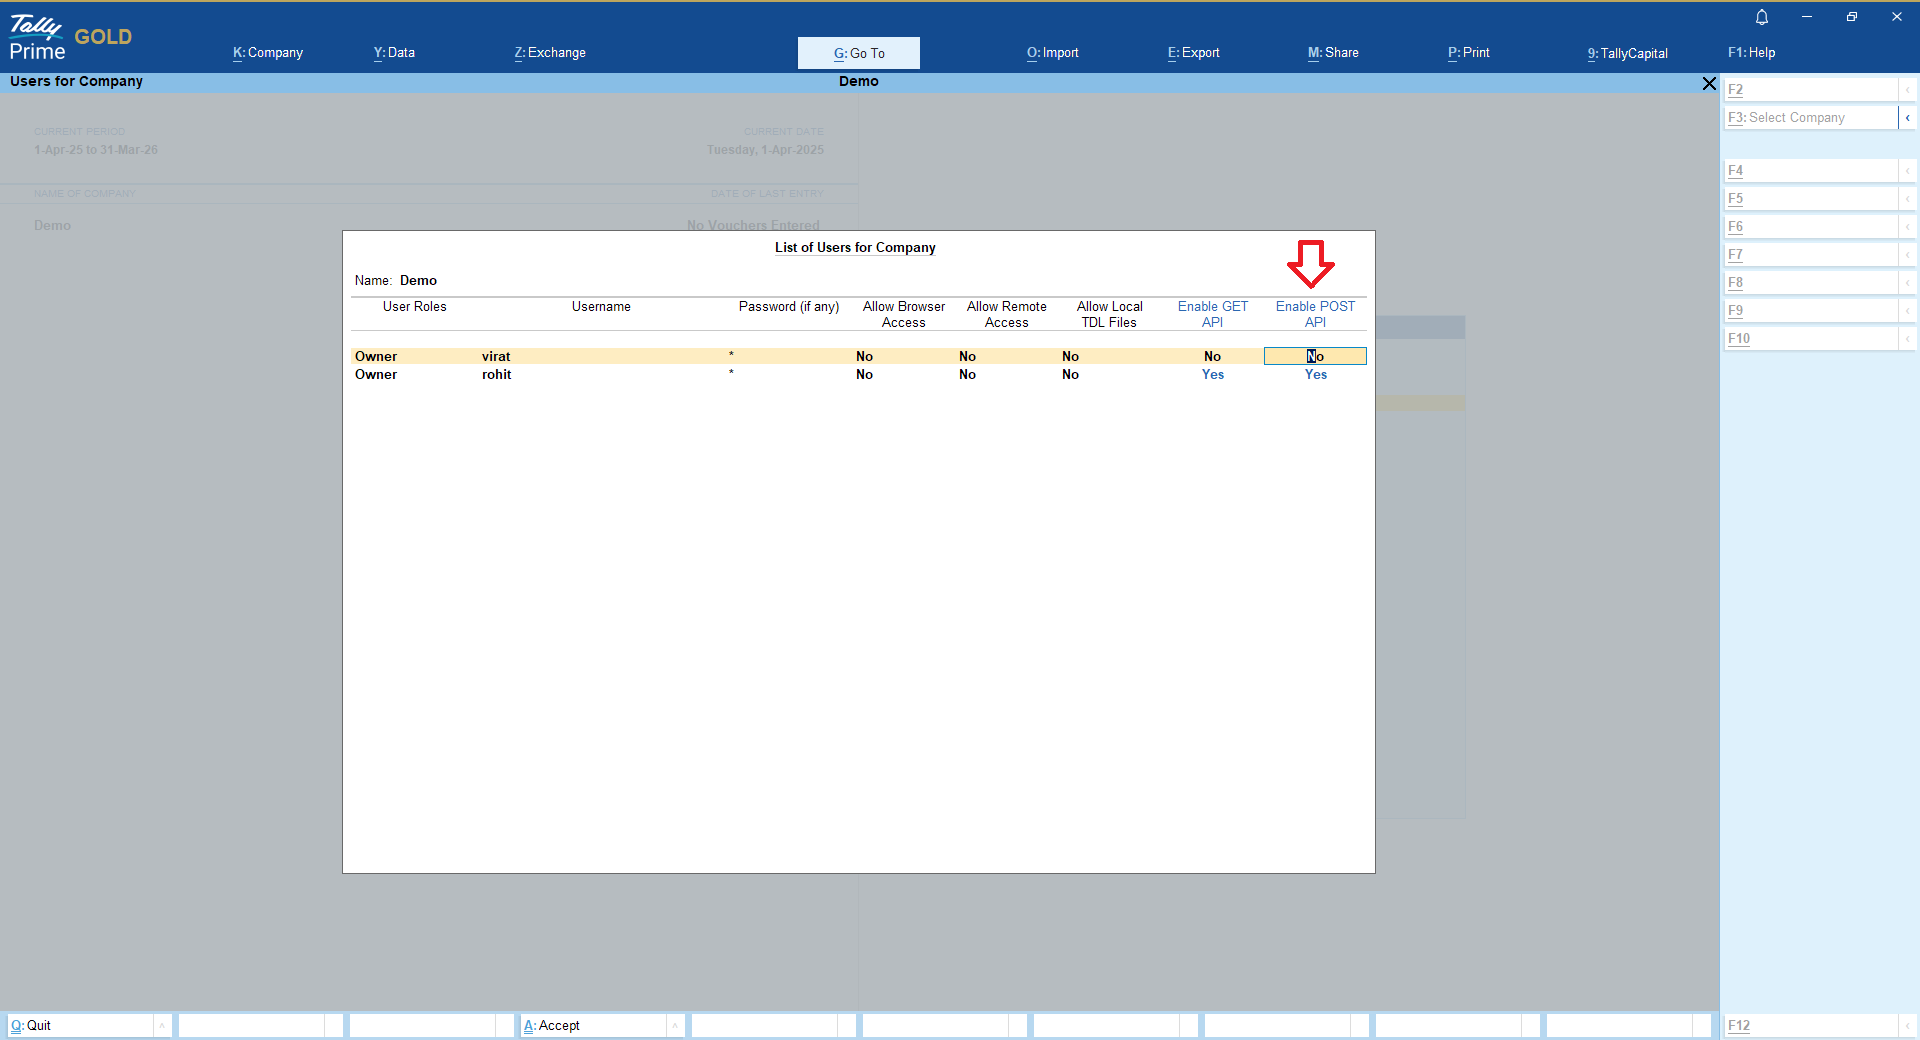Toggle Enable POST API value for rohit
The image size is (1920, 1040).
click(x=1315, y=375)
